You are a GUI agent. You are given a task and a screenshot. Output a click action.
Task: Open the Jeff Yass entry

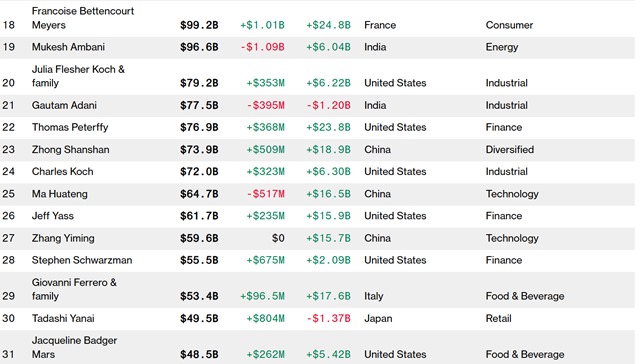pyautogui.click(x=53, y=216)
